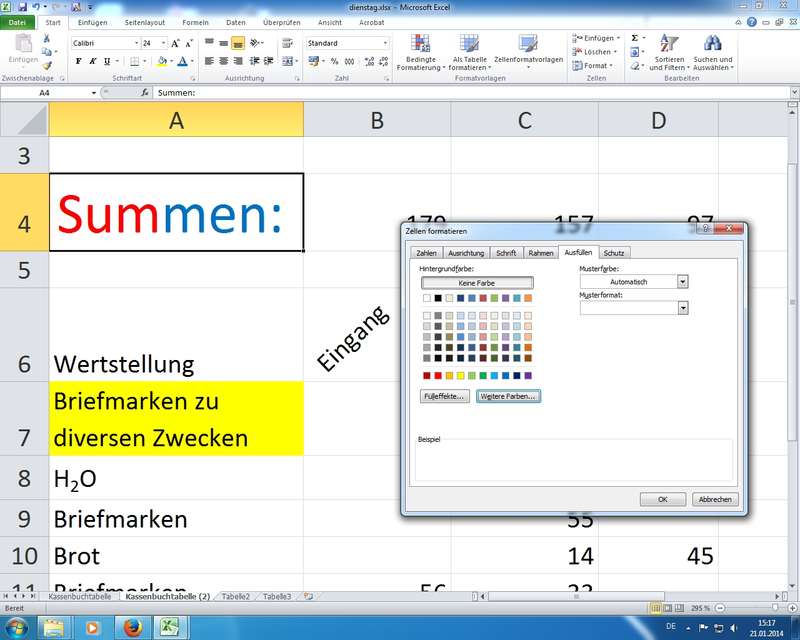
Task: Open Firefox from the taskbar
Action: [132, 627]
